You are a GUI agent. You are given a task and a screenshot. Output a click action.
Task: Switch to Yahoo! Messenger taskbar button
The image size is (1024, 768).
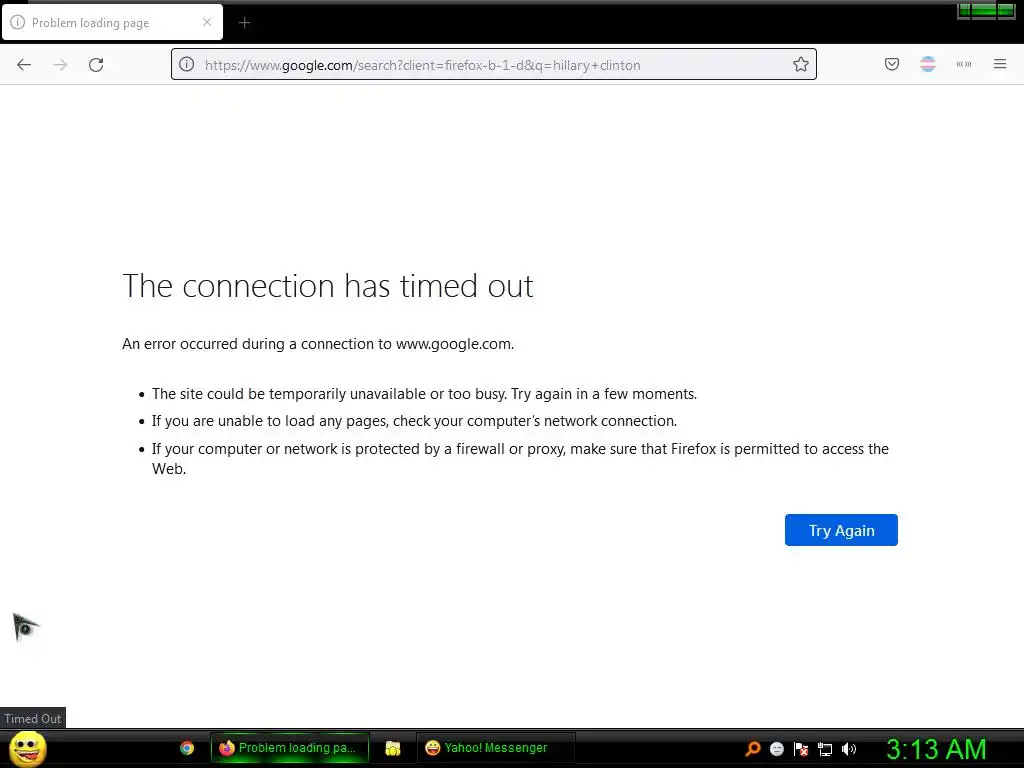tap(496, 748)
